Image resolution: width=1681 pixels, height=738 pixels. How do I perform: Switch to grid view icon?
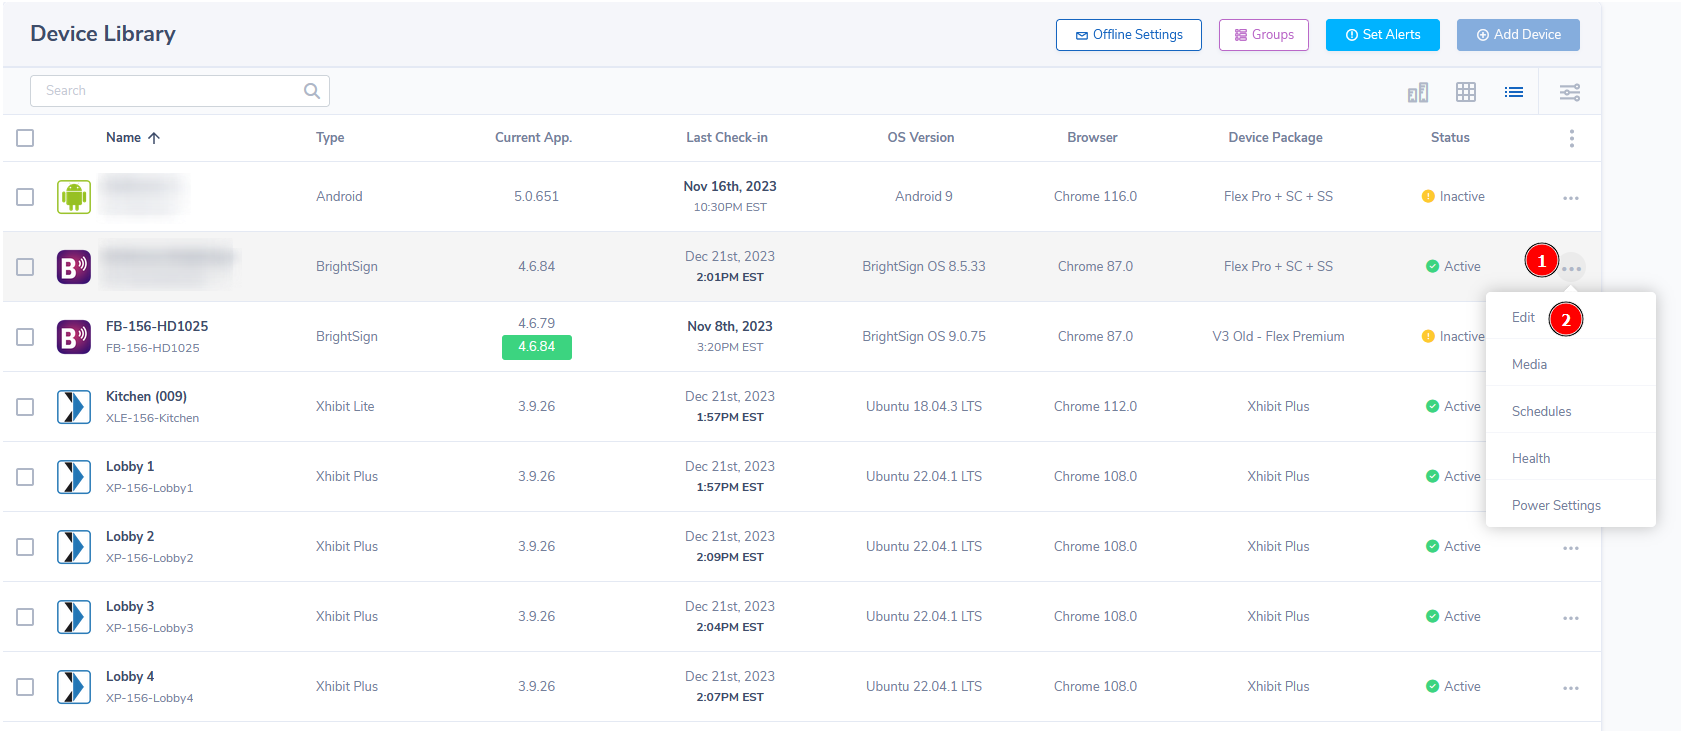(1466, 92)
